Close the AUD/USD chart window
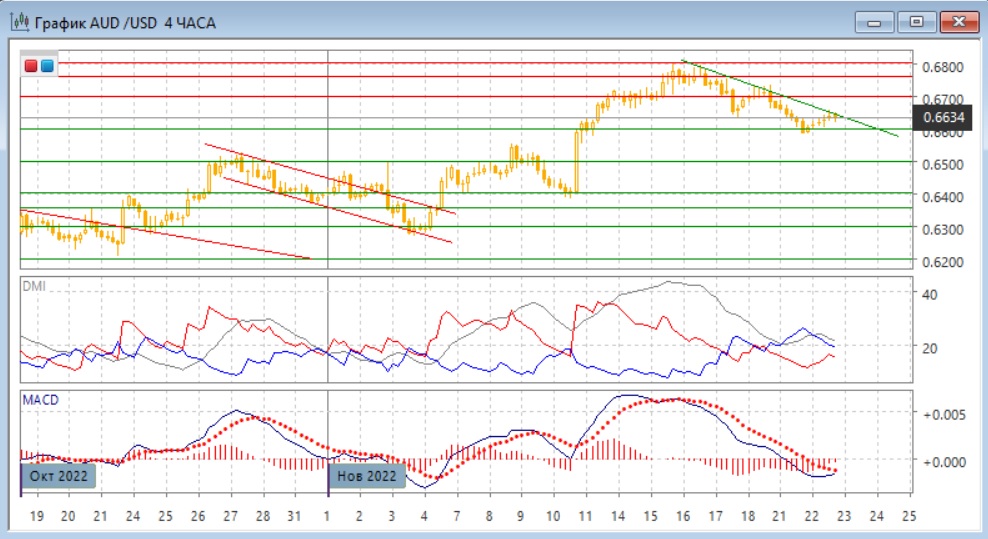Screen dimensions: 988x539 point(958,20)
